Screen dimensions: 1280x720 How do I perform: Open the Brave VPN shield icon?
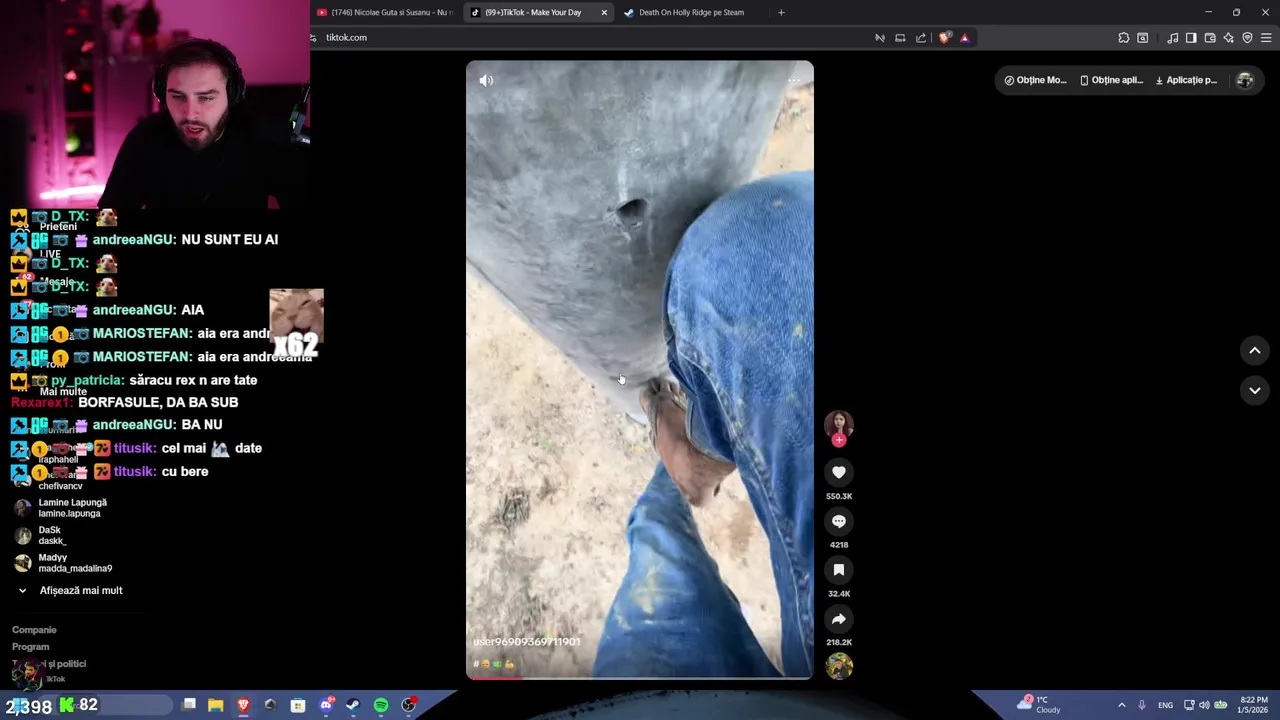1247,38
